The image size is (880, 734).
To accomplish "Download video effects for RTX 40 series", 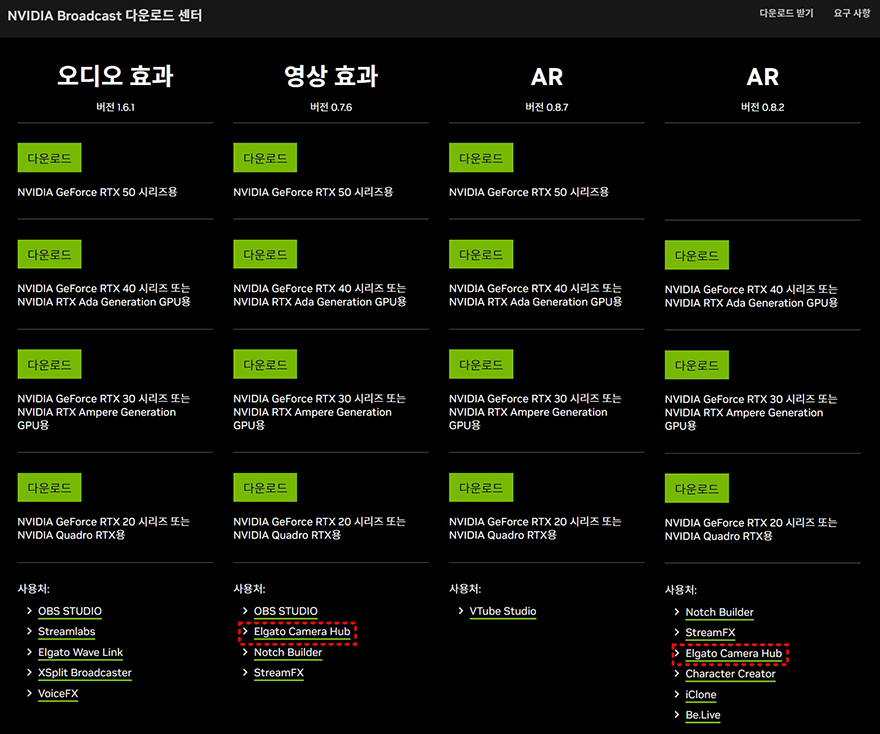I will pyautogui.click(x=265, y=254).
